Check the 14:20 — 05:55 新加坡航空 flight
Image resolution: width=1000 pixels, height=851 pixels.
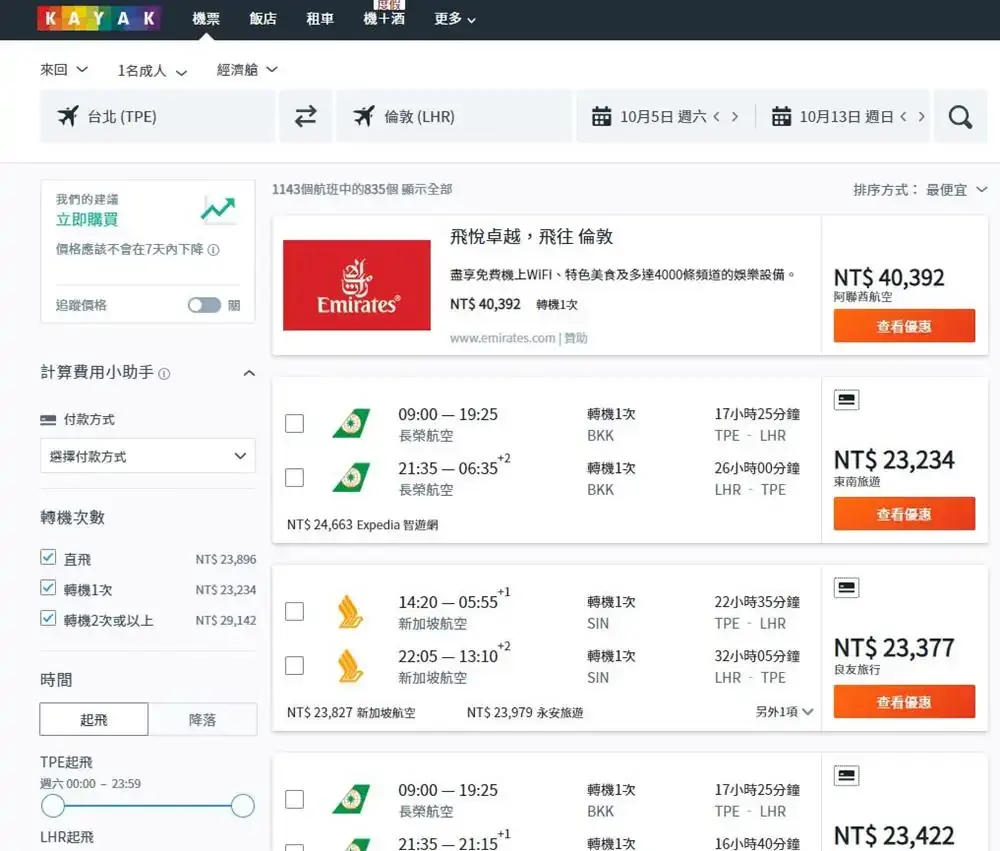tap(294, 612)
